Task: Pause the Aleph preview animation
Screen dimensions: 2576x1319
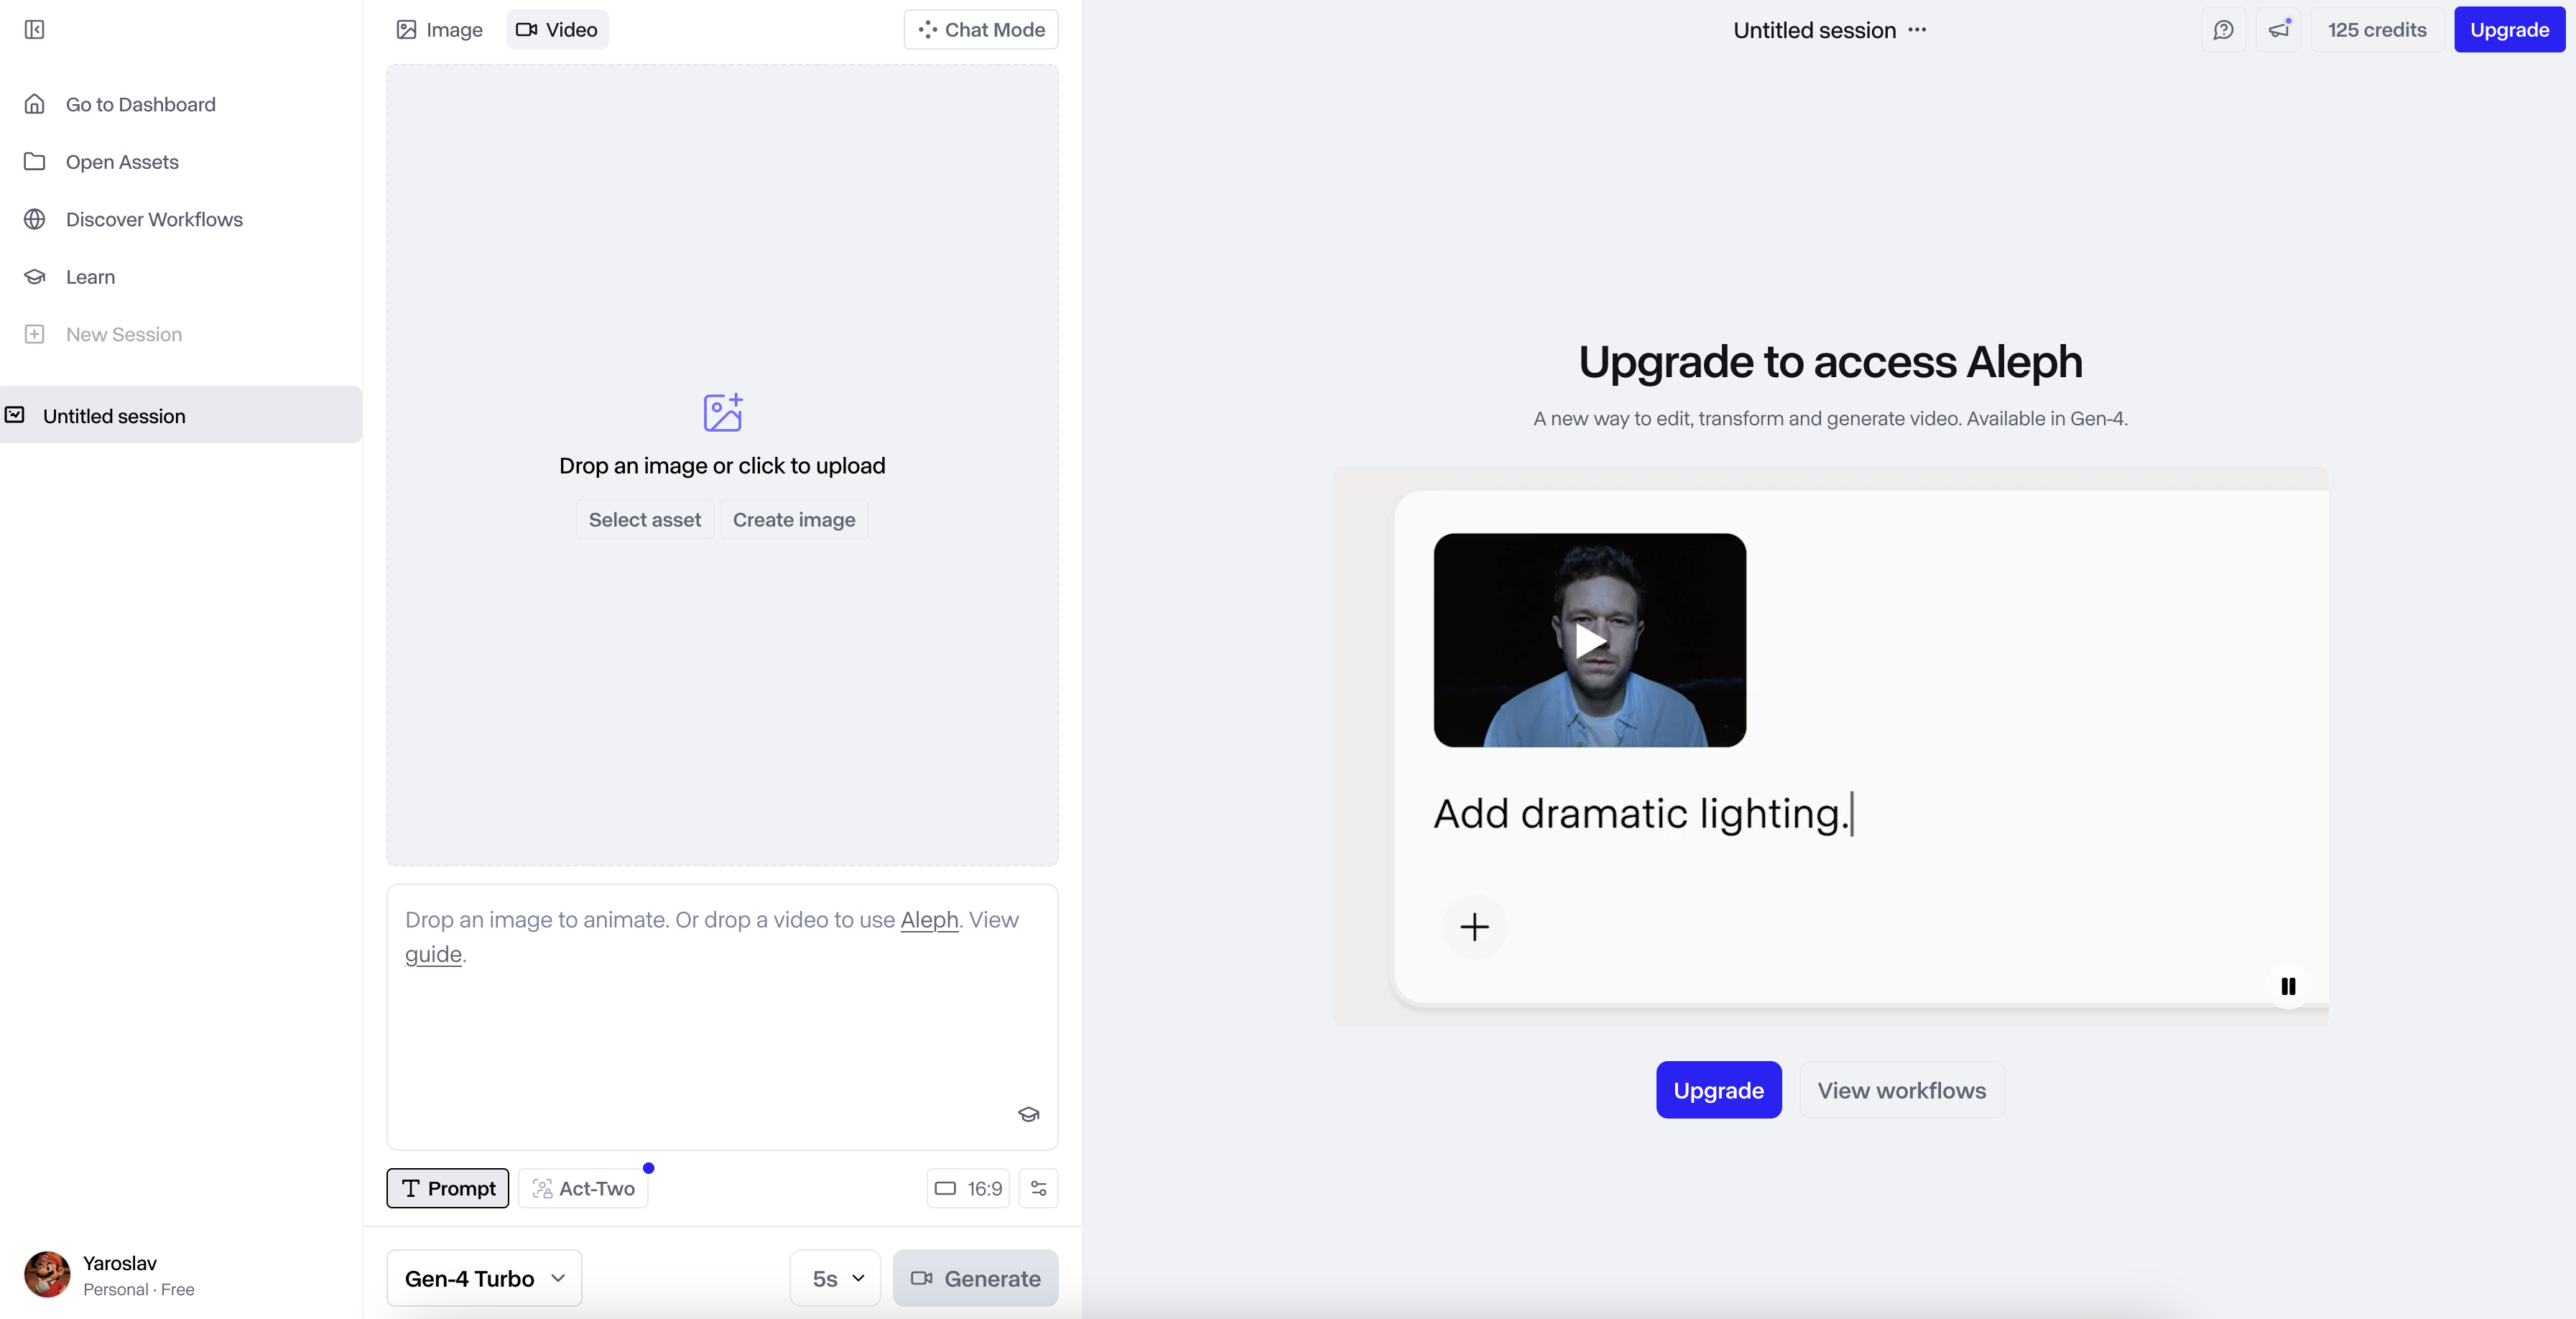Action: point(2288,986)
